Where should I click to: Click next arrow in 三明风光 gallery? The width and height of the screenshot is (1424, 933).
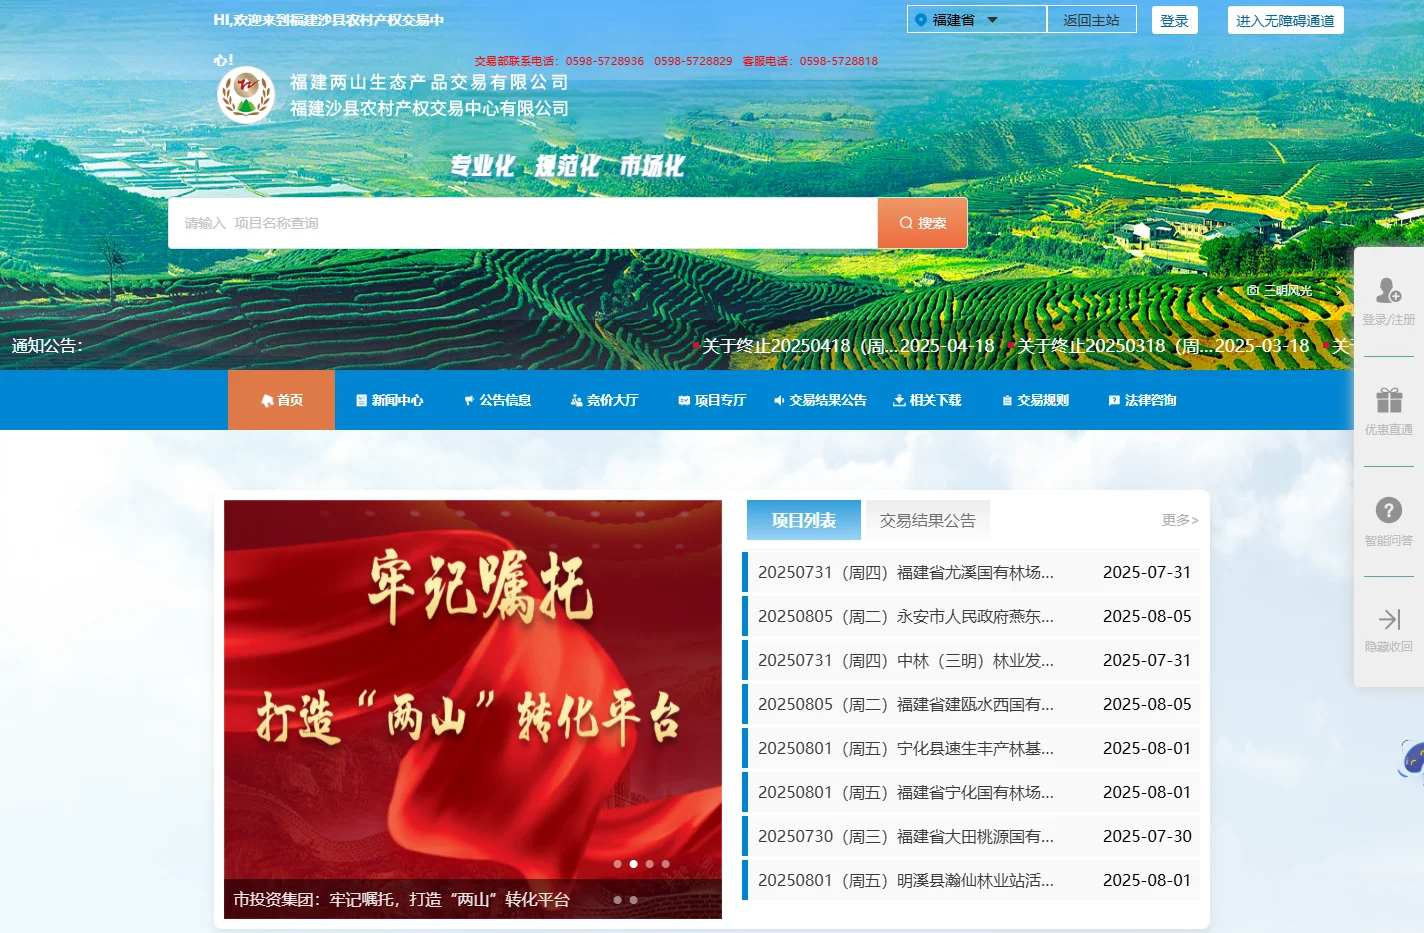pos(1338,291)
